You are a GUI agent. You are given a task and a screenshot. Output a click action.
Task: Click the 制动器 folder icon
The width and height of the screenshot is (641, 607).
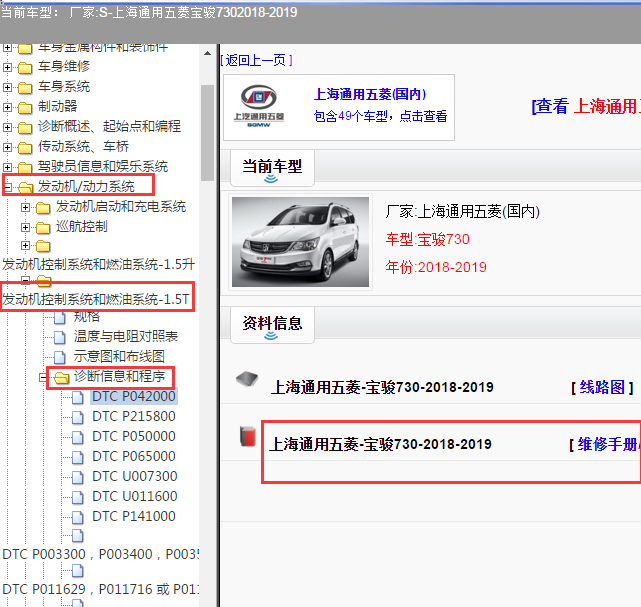25,108
